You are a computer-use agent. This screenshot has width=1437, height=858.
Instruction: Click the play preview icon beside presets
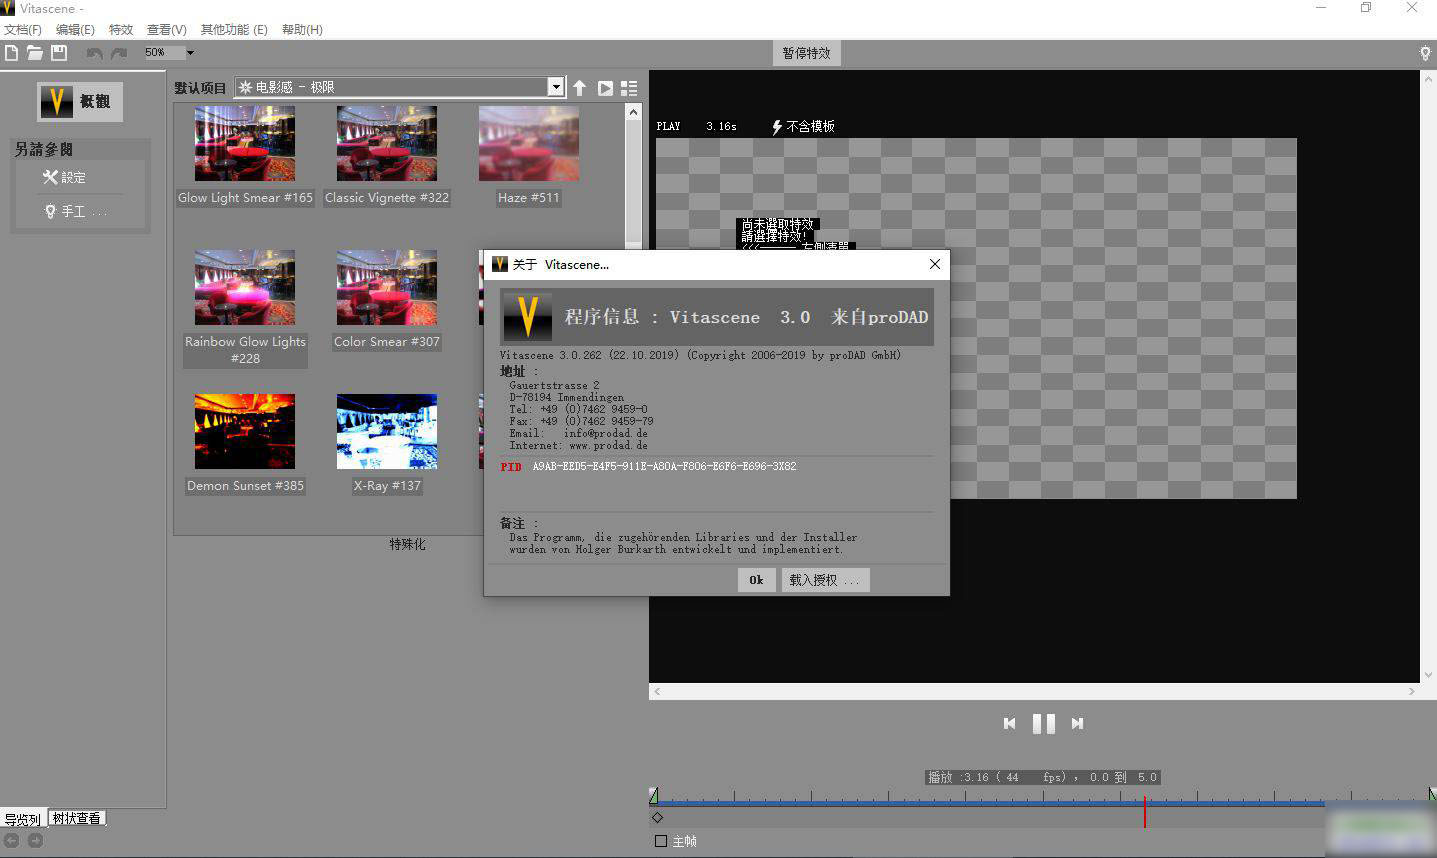point(605,88)
